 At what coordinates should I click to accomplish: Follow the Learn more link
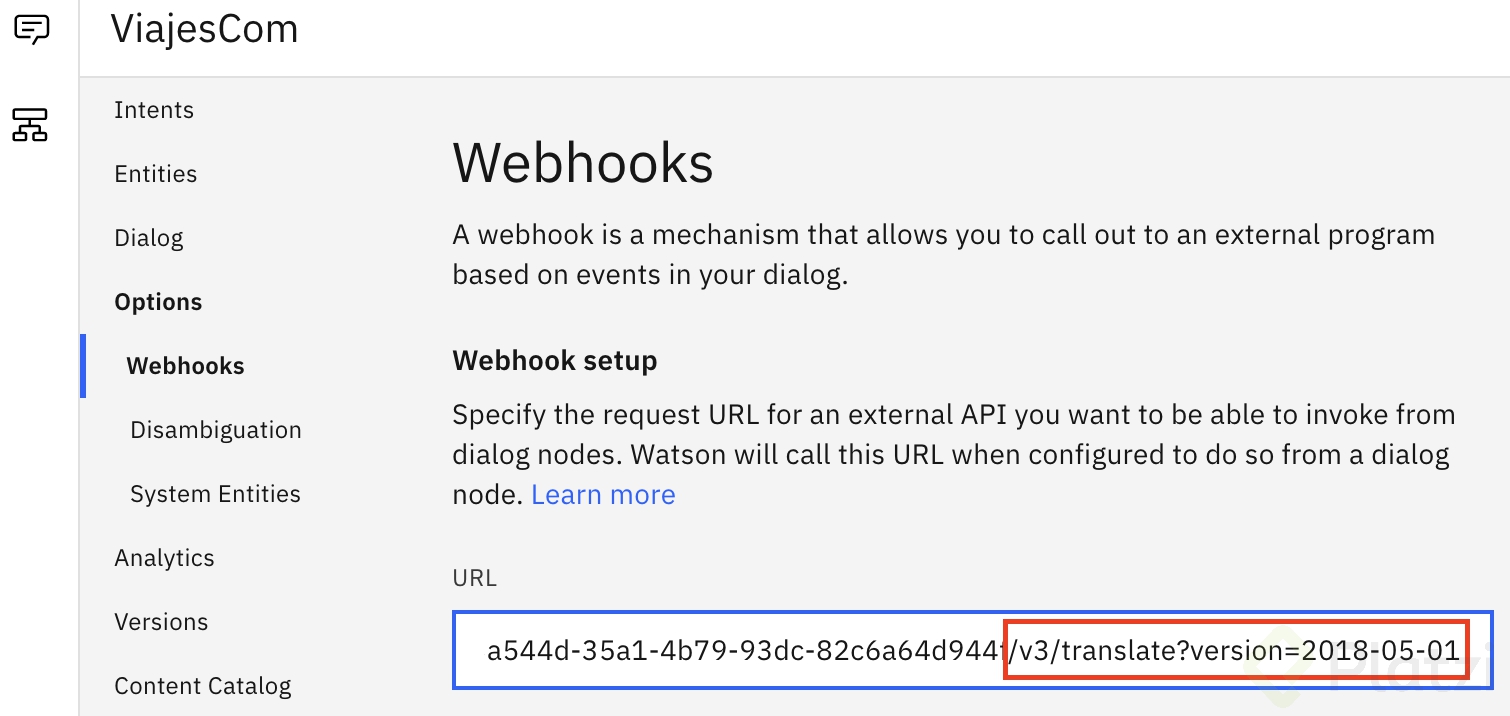point(603,494)
